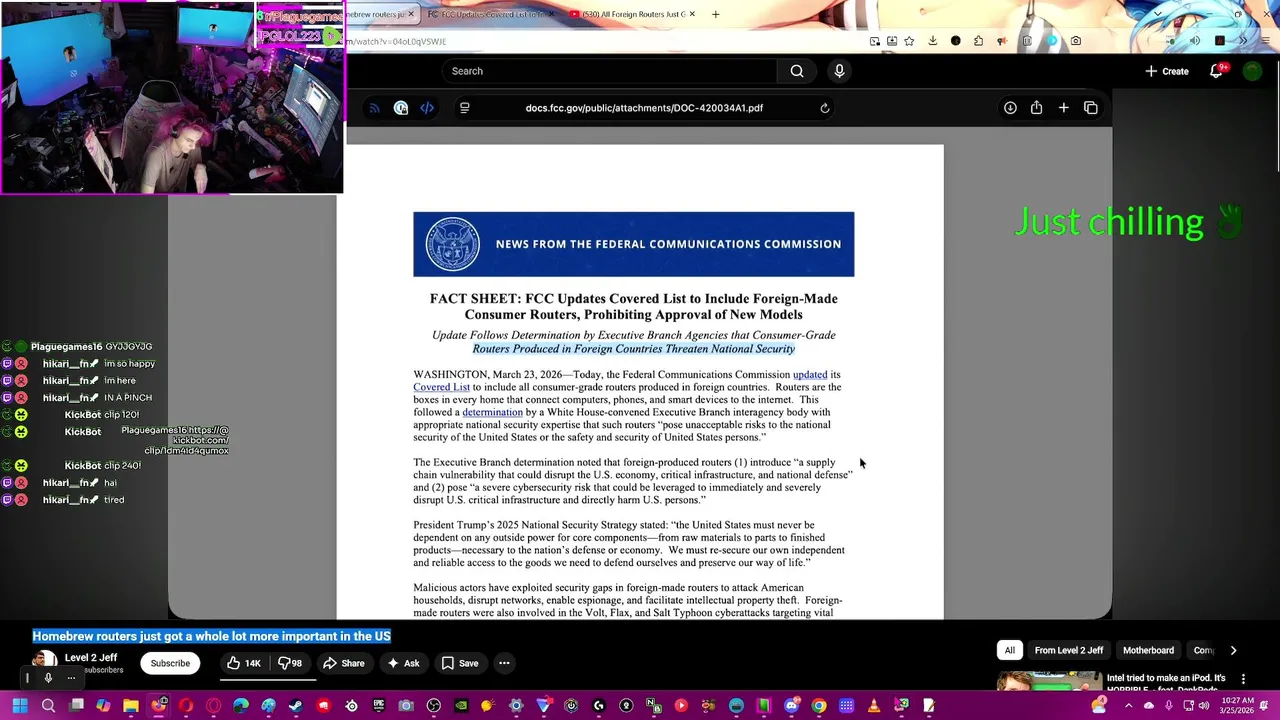Screen dimensions: 1280x720
Task: Click the tab overview icon in video browser
Action: 1091,108
